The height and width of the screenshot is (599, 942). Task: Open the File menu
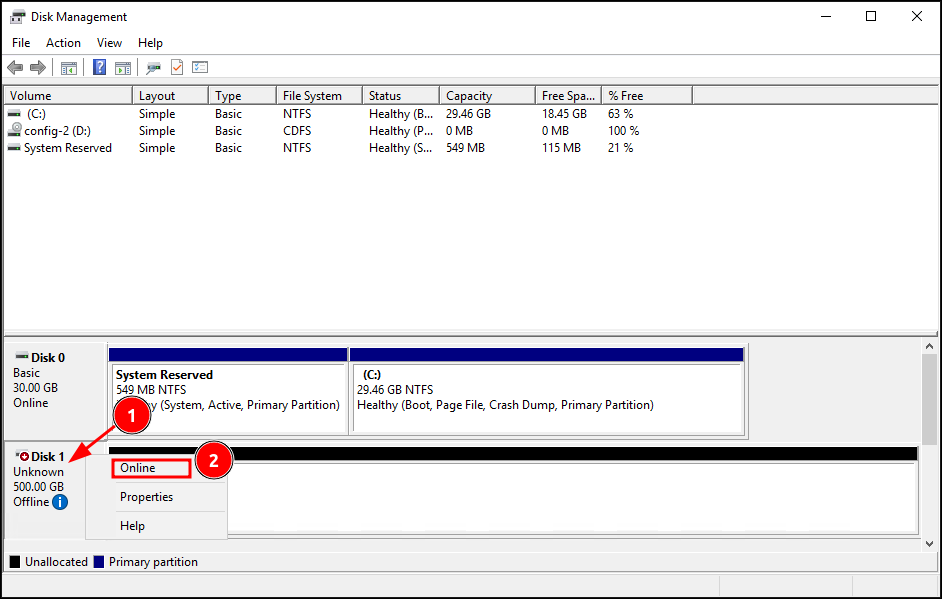[21, 43]
